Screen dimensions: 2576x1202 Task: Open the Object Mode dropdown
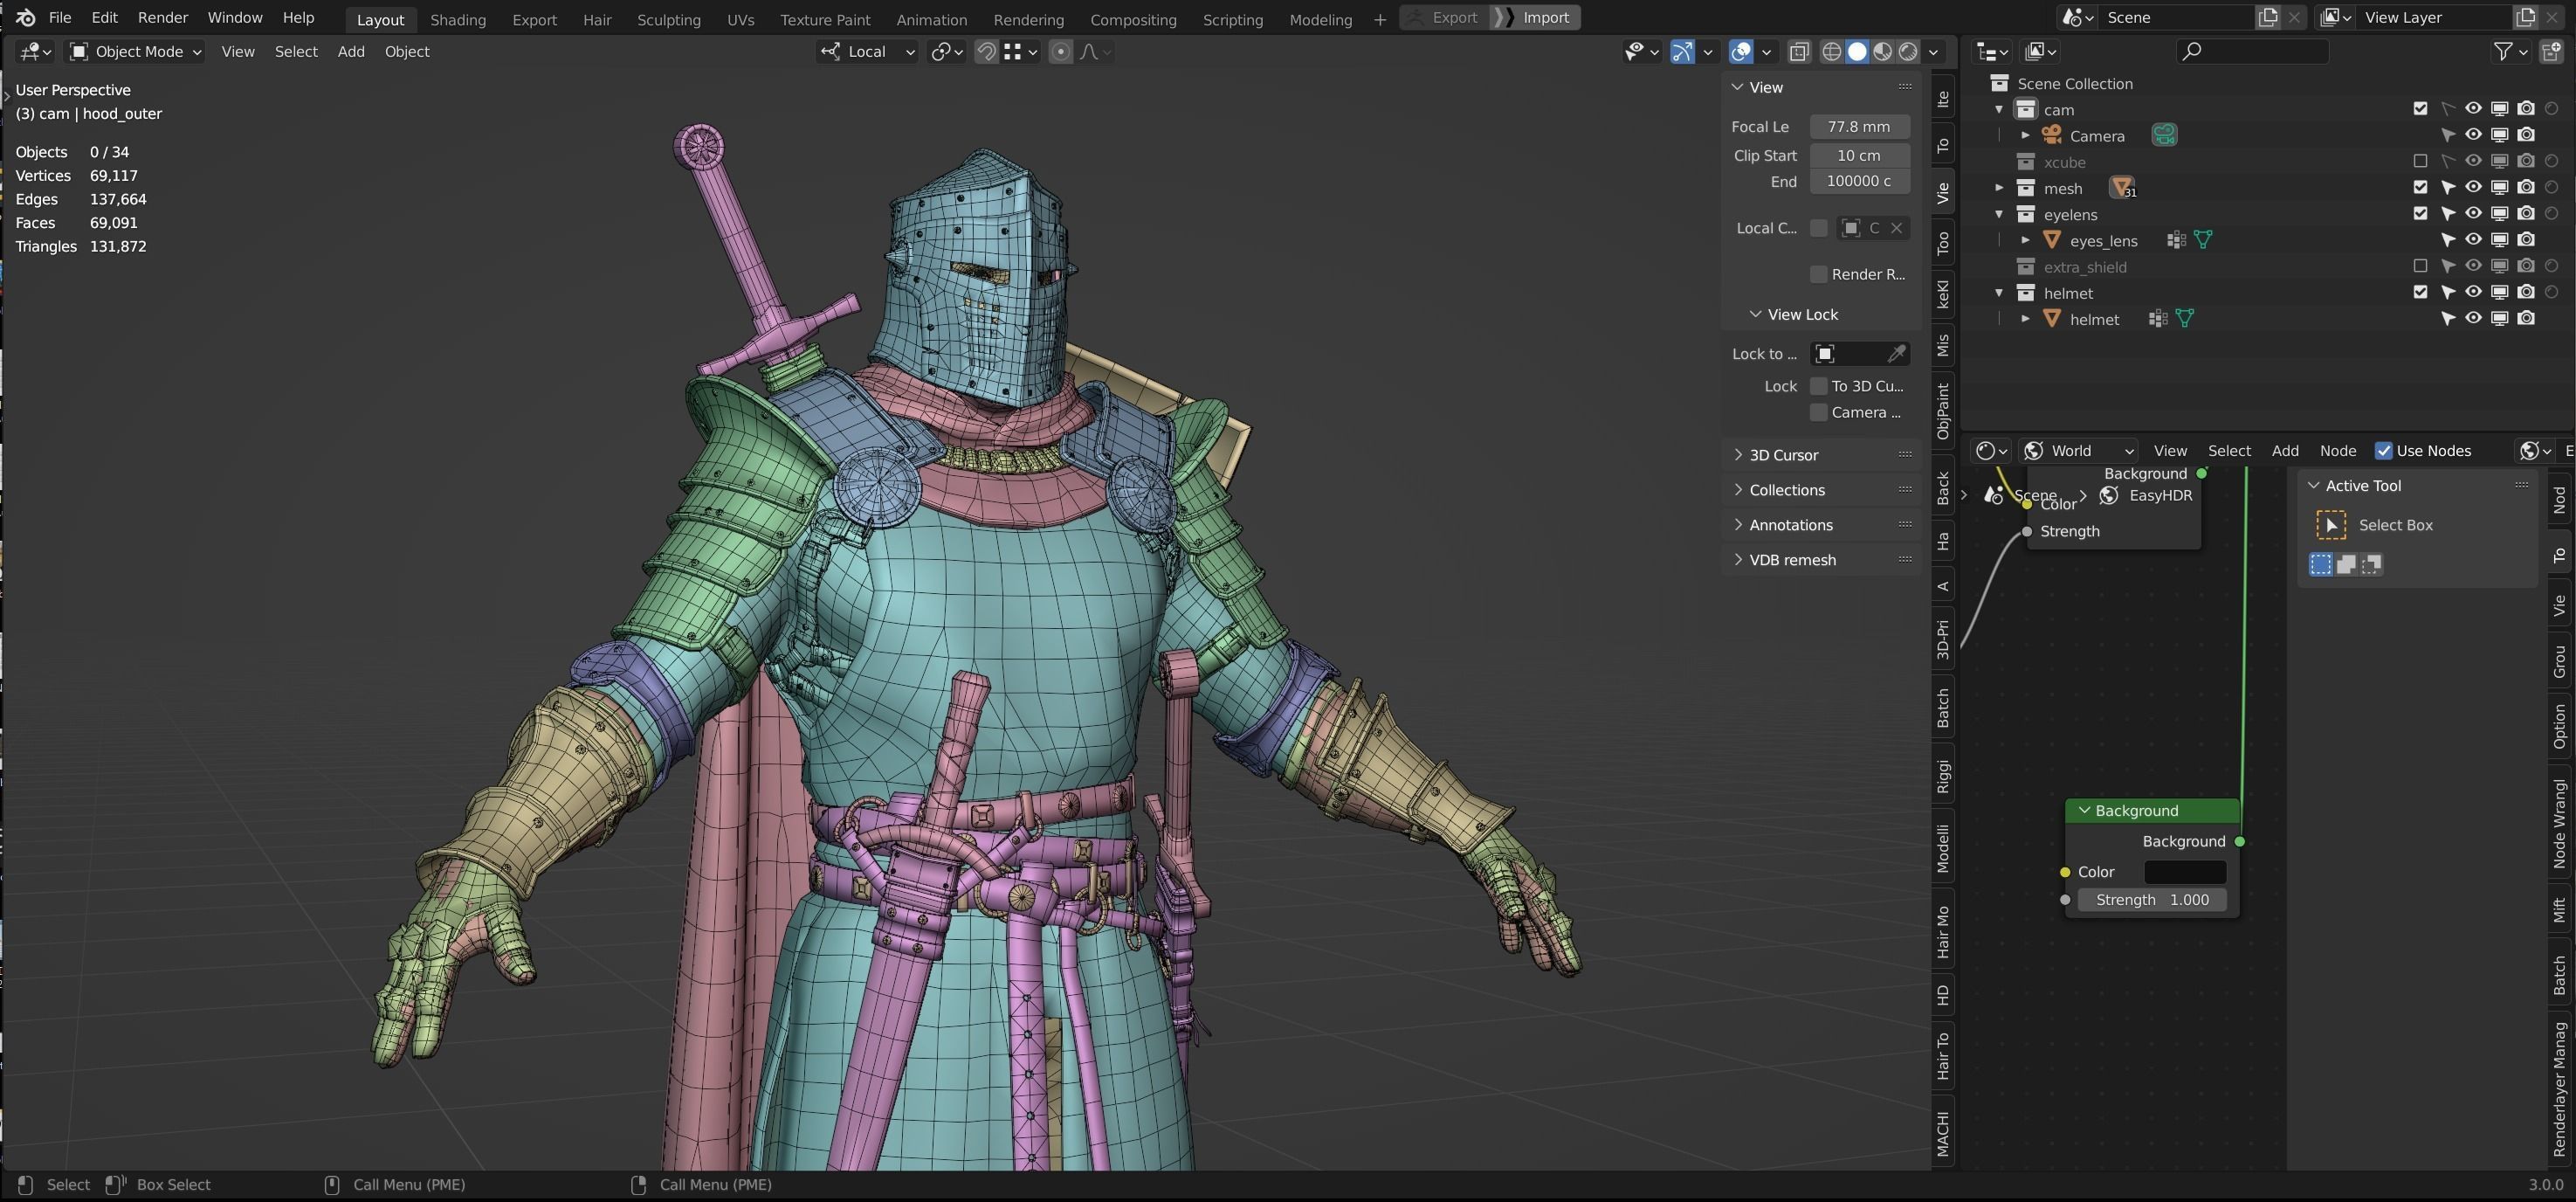point(135,51)
